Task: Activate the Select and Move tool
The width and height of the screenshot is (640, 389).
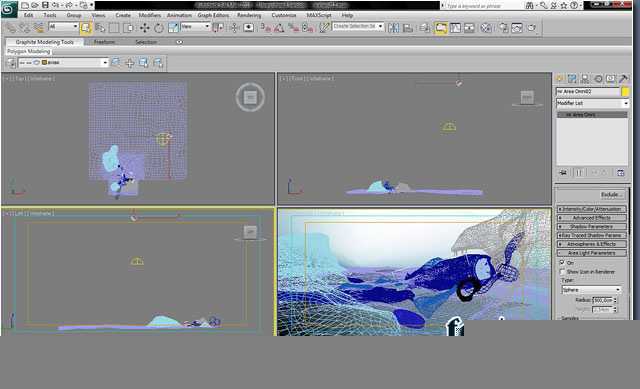Action: click(144, 28)
